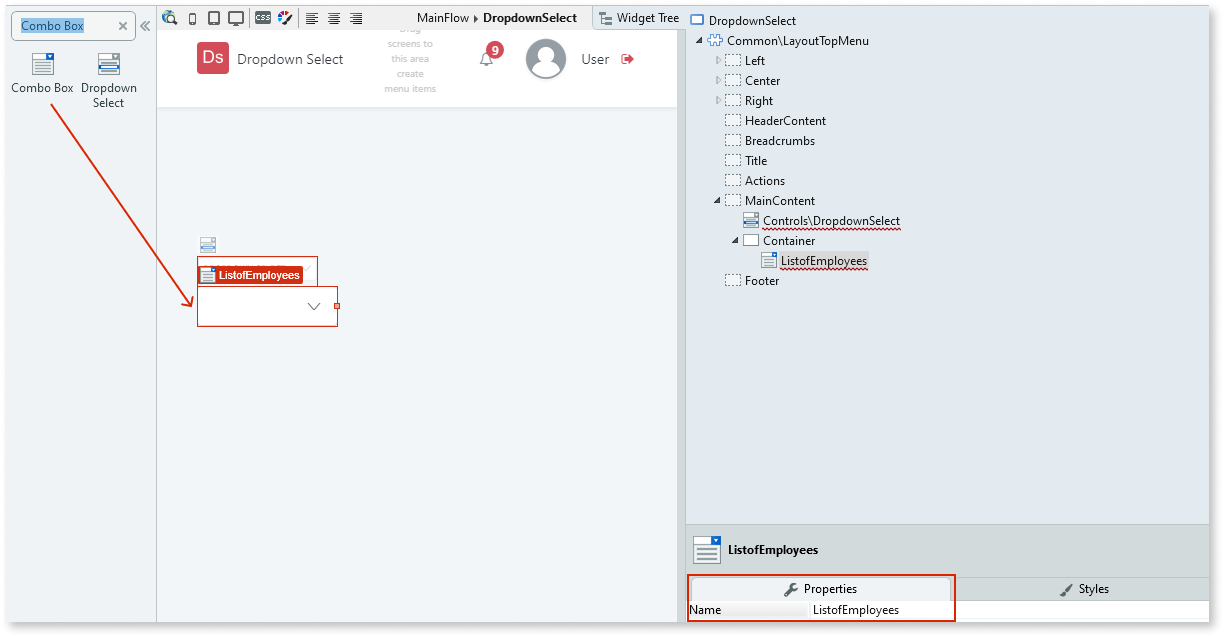Screen dimensions: 1224x637
Task: Click the notification bell with badge 9
Action: (487, 58)
